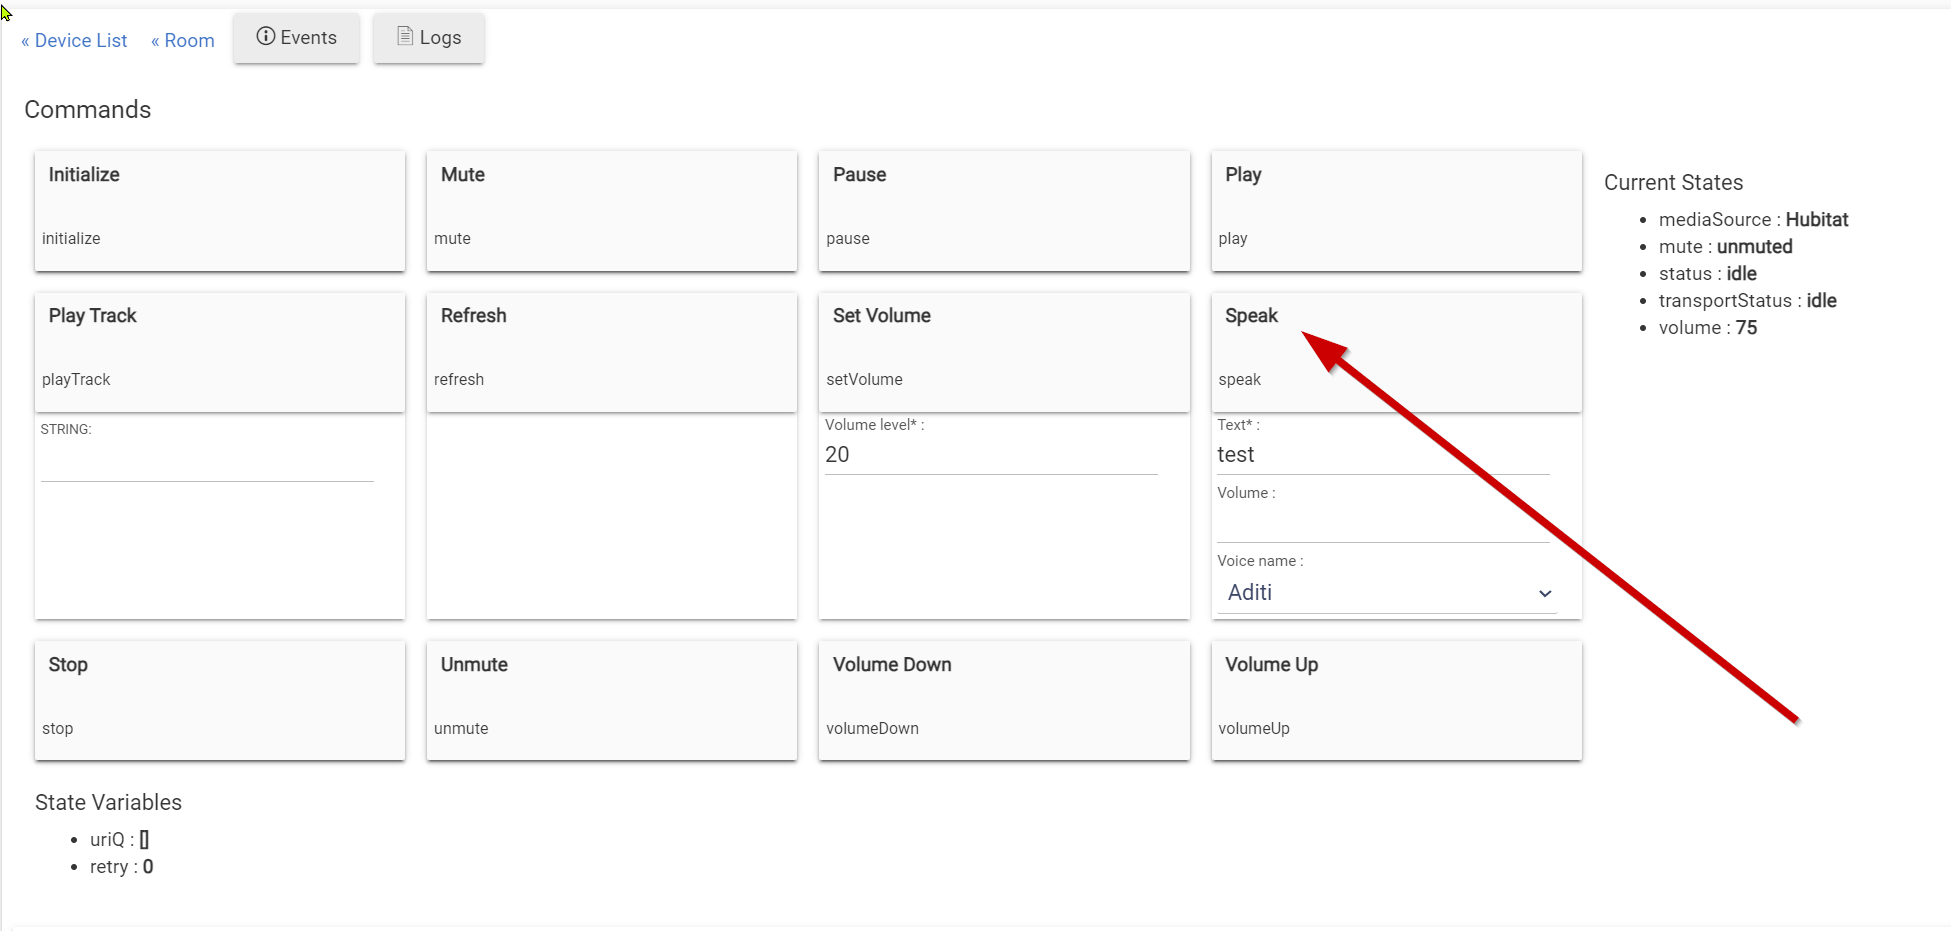
Task: Focus the Play Track STRING input field
Action: pos(207,462)
